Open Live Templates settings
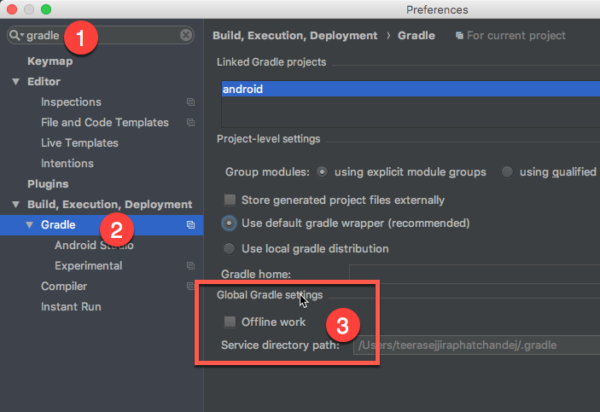The width and height of the screenshot is (600, 412). tap(80, 143)
